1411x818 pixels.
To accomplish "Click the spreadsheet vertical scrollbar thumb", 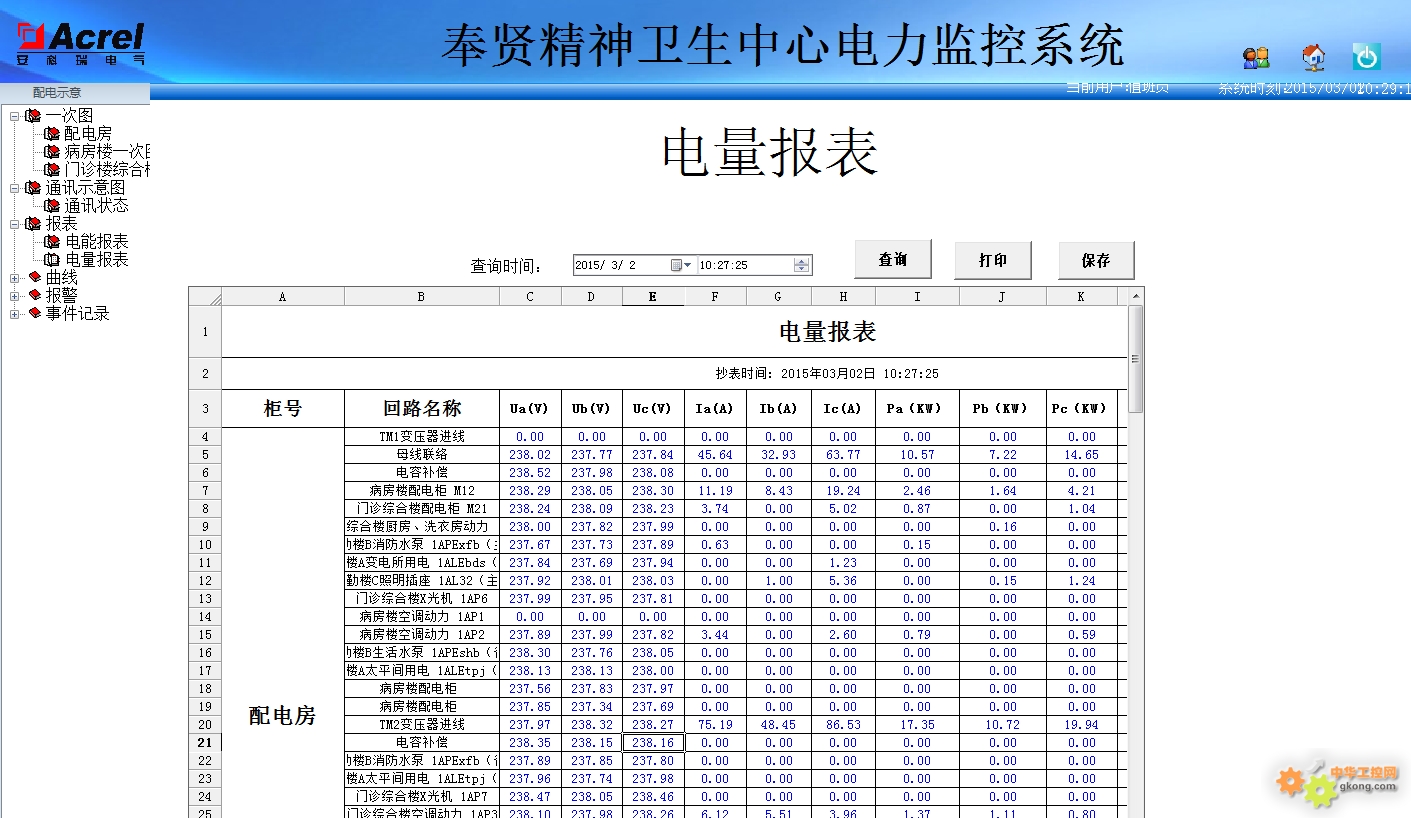I will tap(1135, 359).
